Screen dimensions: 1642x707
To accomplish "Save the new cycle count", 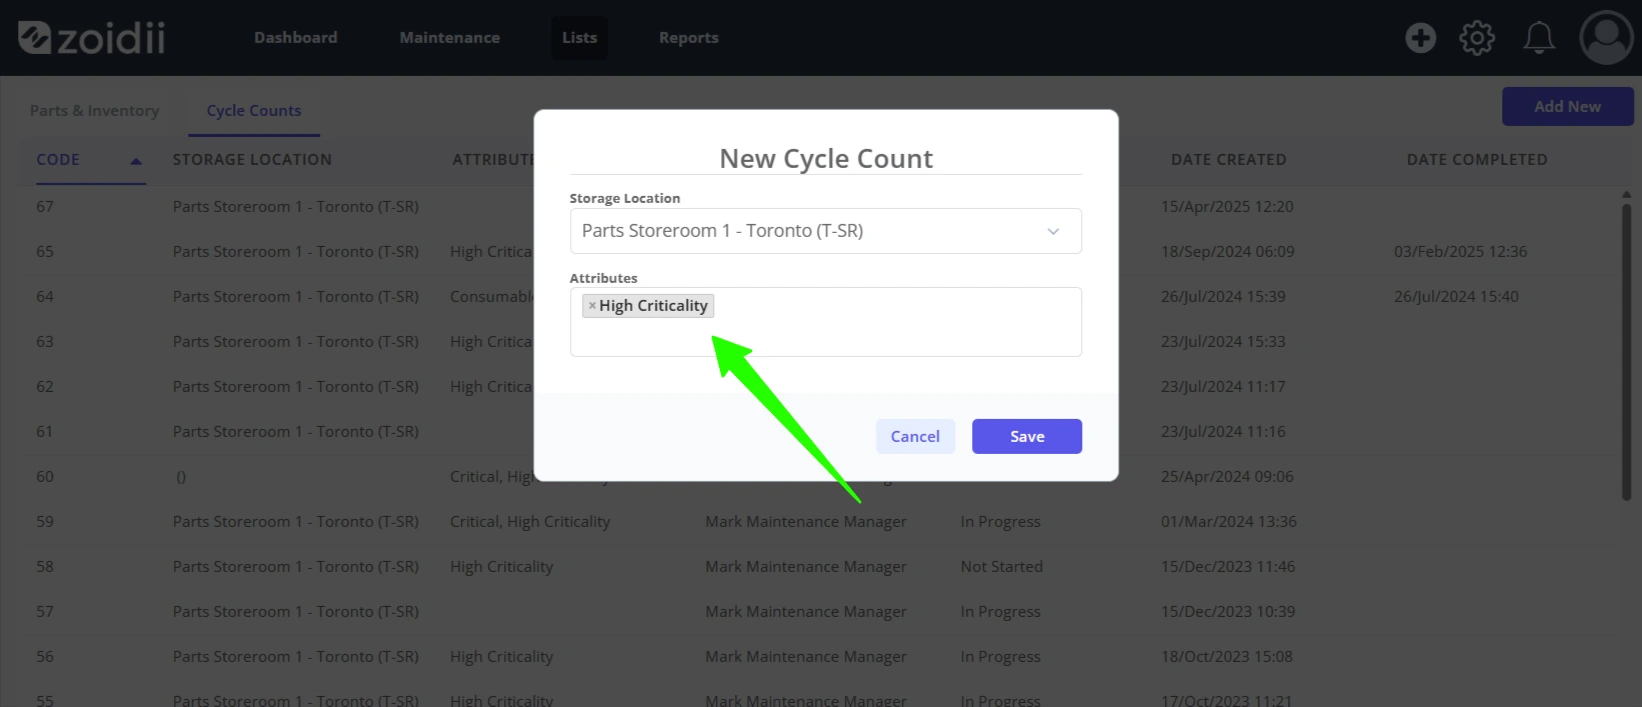I will 1027,436.
